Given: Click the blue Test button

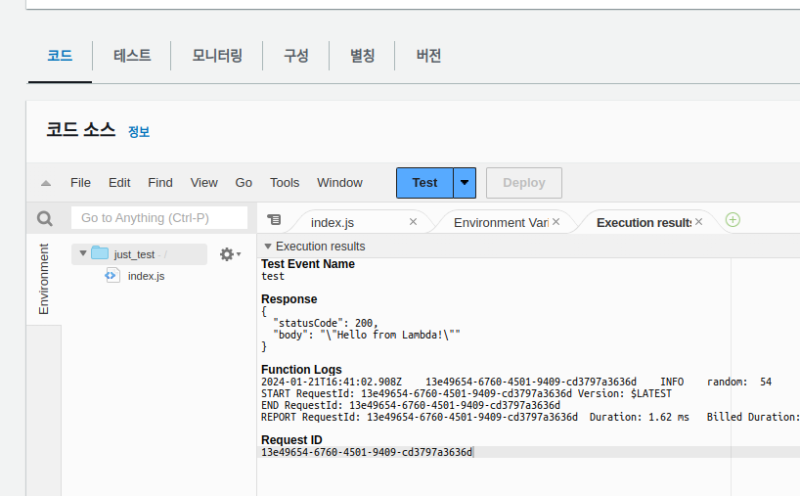Looking at the screenshot, I should pyautogui.click(x=424, y=183).
